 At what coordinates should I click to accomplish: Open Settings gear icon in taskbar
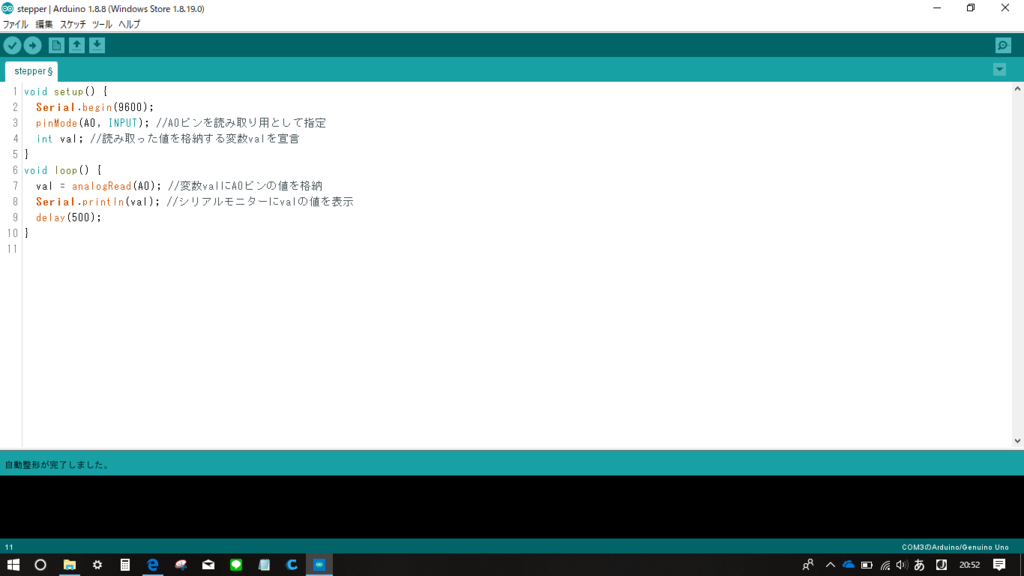tap(97, 565)
